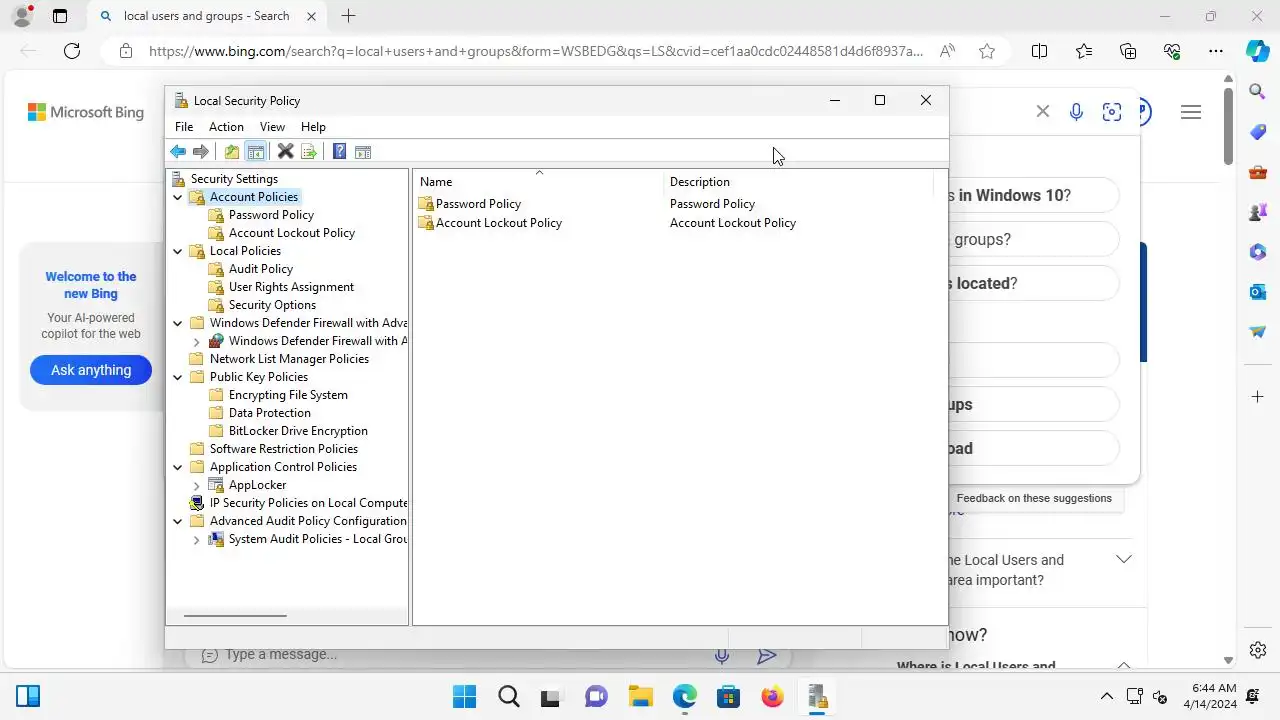This screenshot has height=720, width=1280.
Task: Click the Forward arrow in Local Security Policy toolbar
Action: (201, 152)
